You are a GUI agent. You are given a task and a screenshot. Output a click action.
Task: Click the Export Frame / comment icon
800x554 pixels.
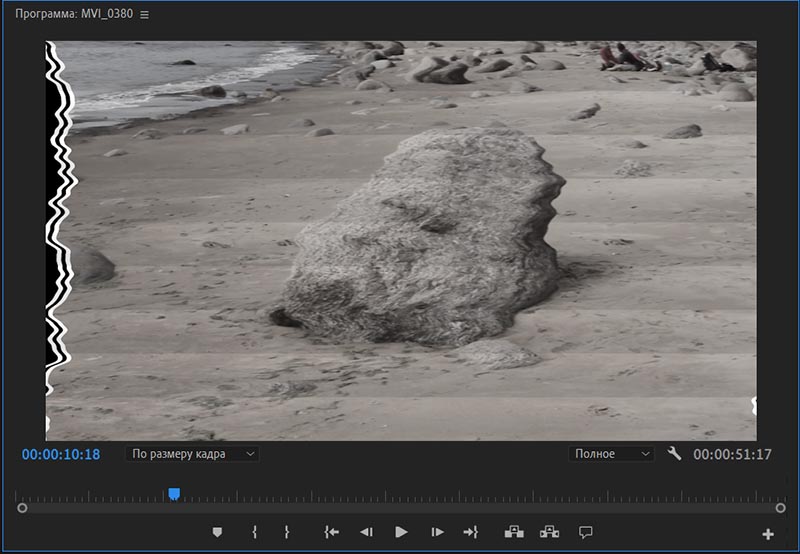tap(585, 532)
